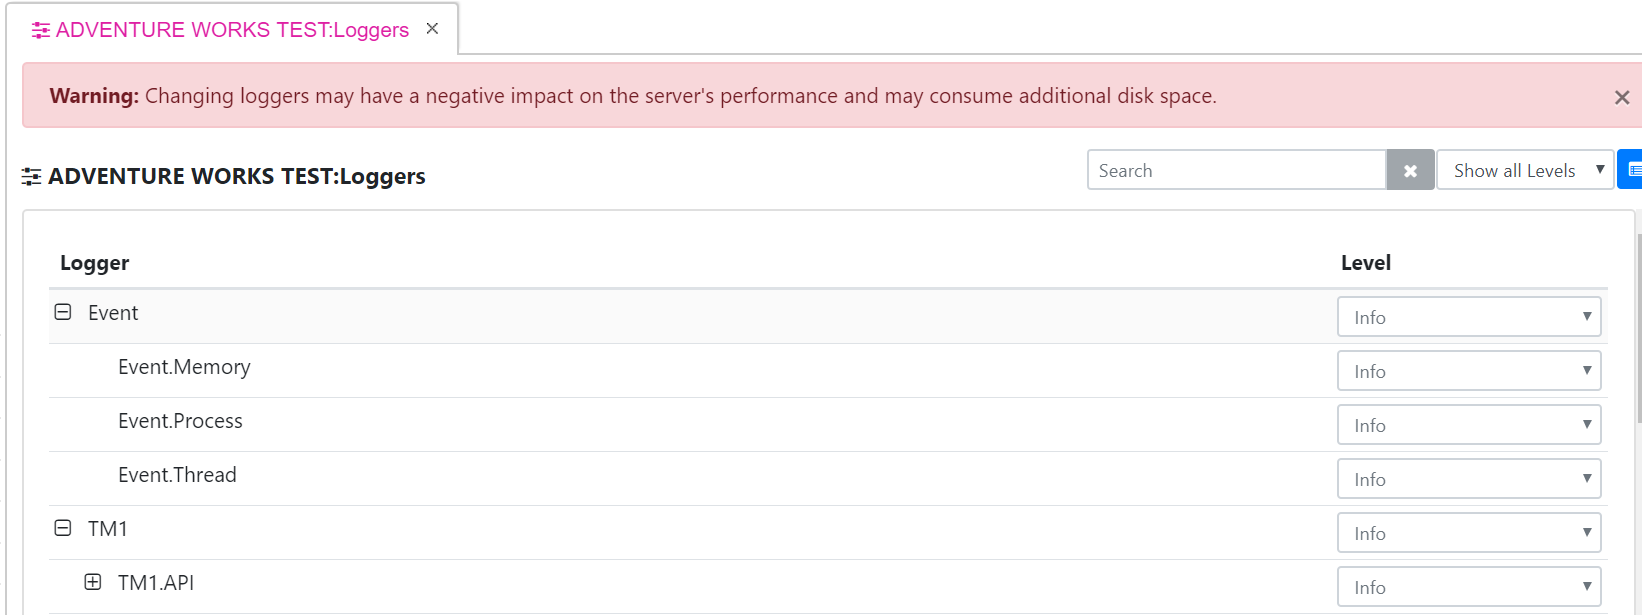Click into the Search loggers field
The width and height of the screenshot is (1642, 615).
(x=1237, y=170)
